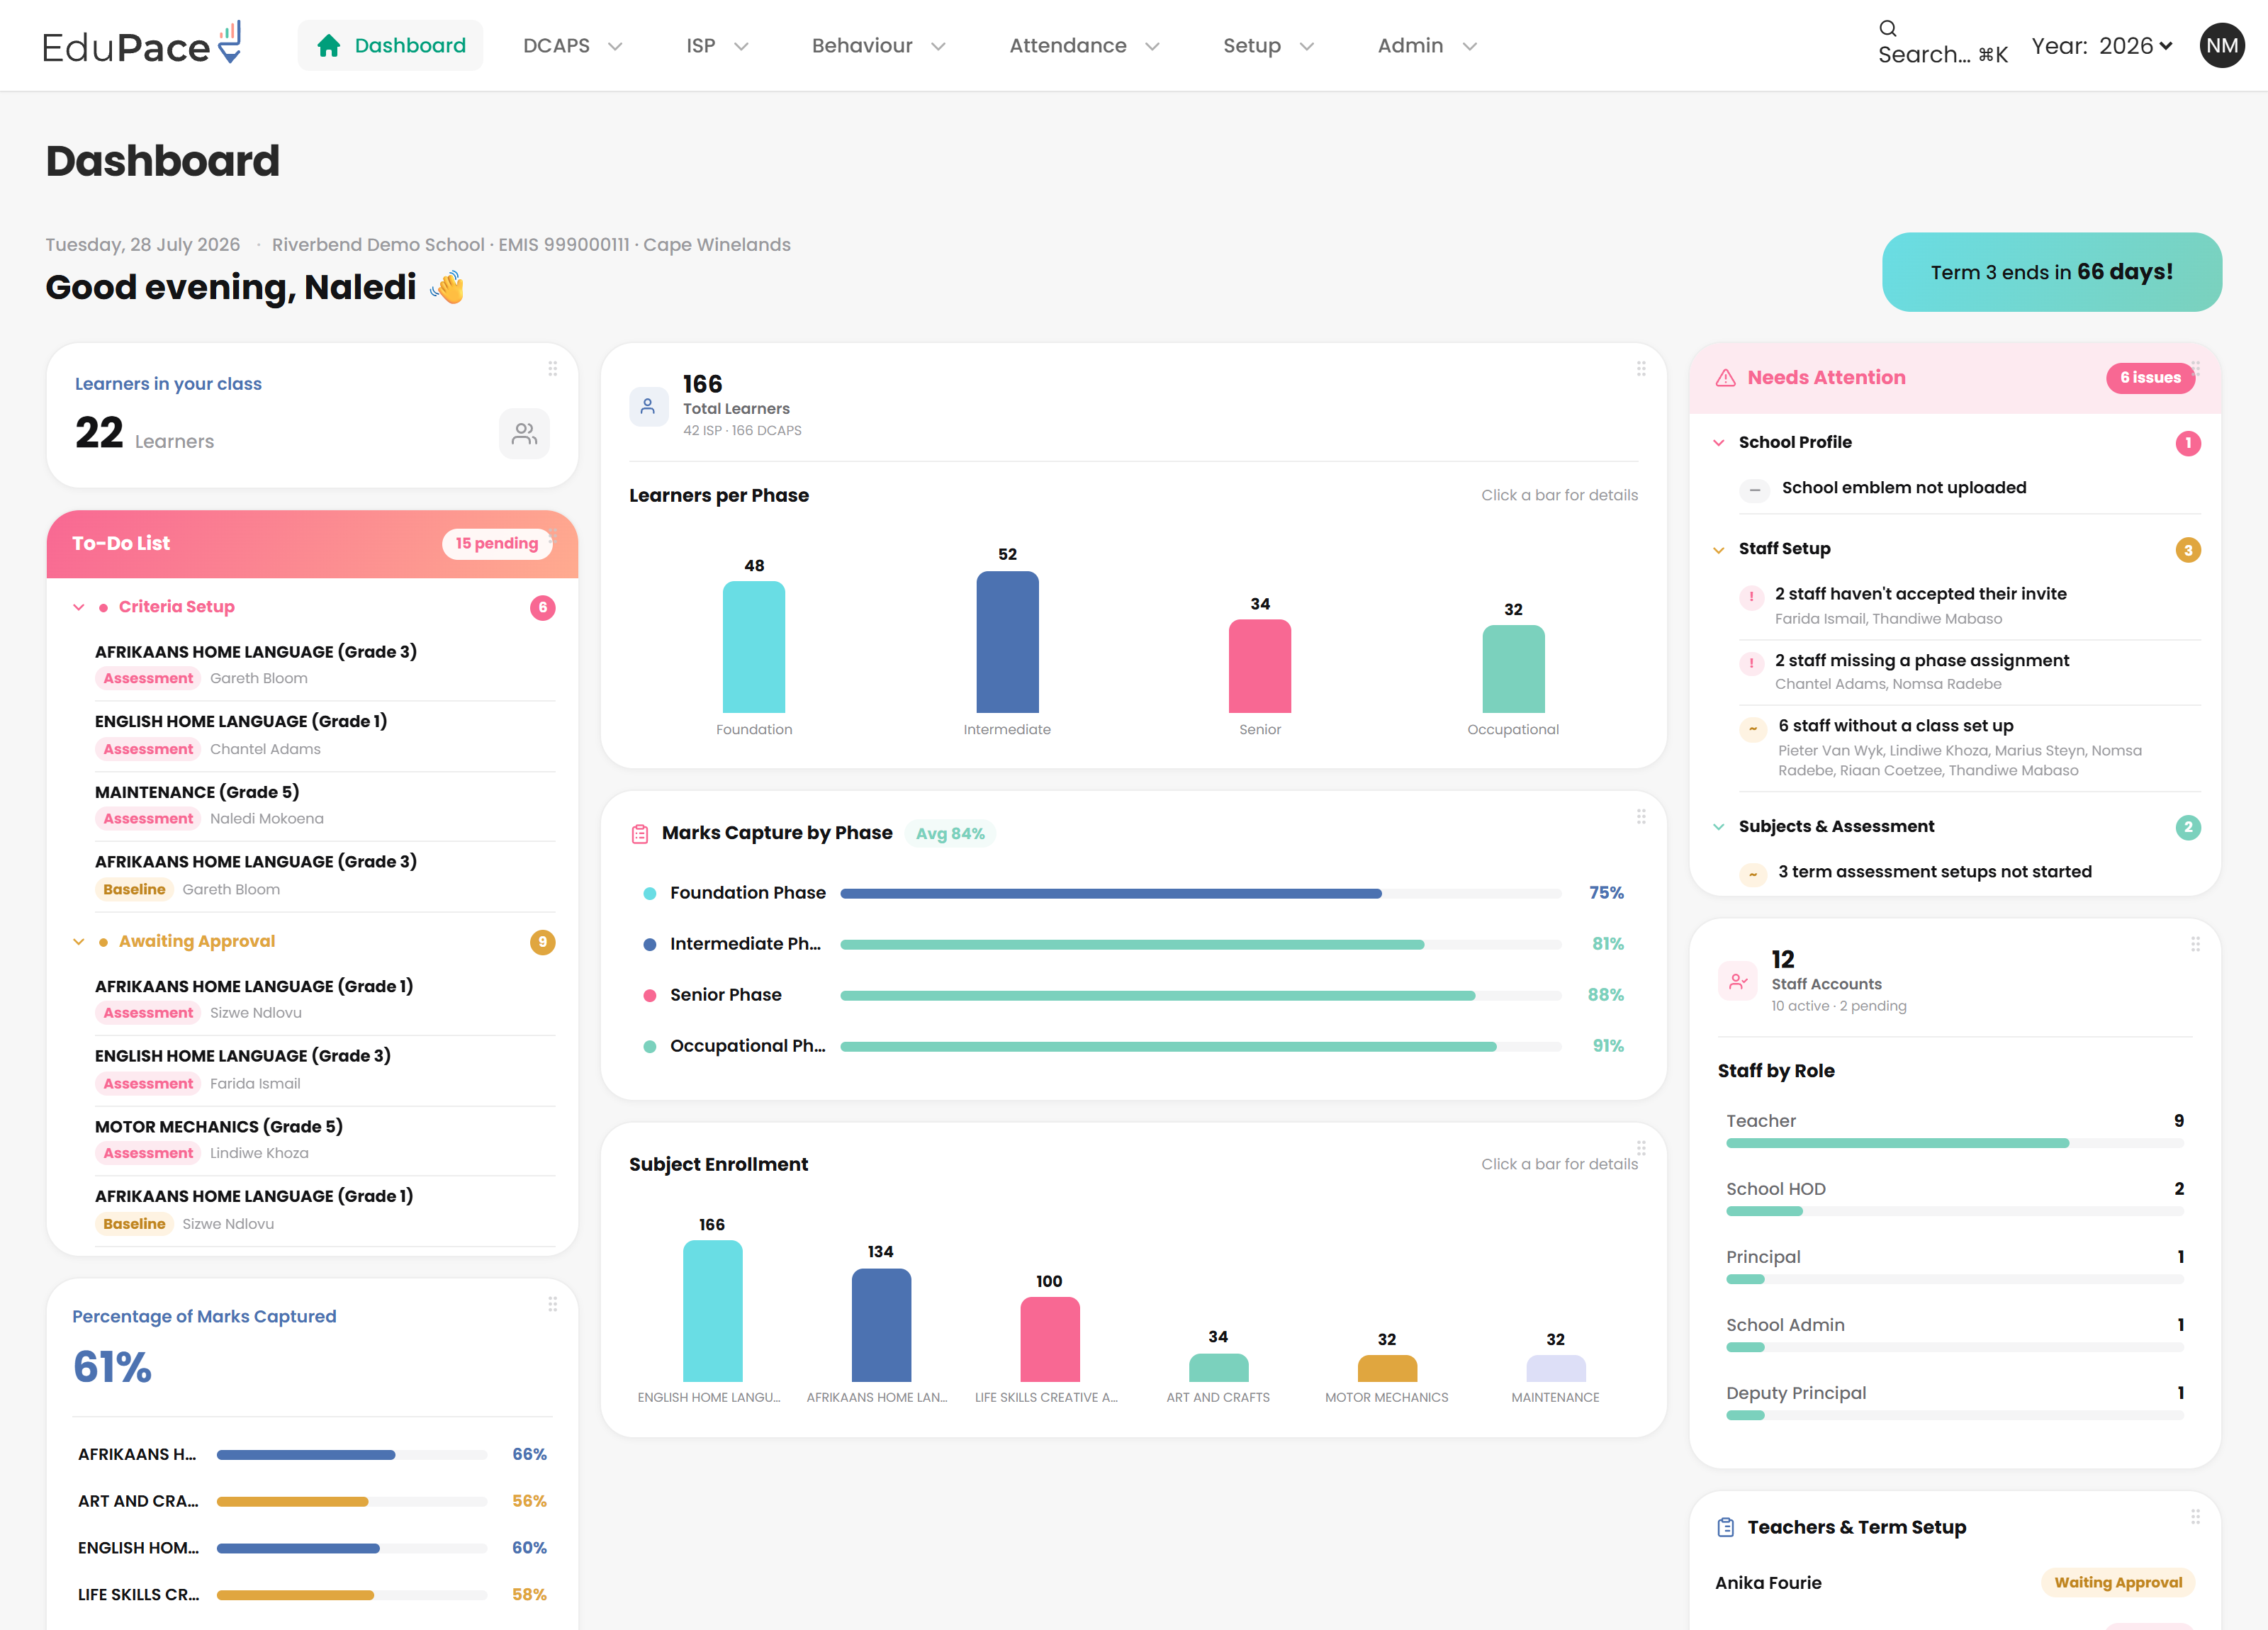This screenshot has width=2268, height=1630.
Task: Click the MOTOR MECHANICS enrollment bar
Action: click(1387, 1368)
